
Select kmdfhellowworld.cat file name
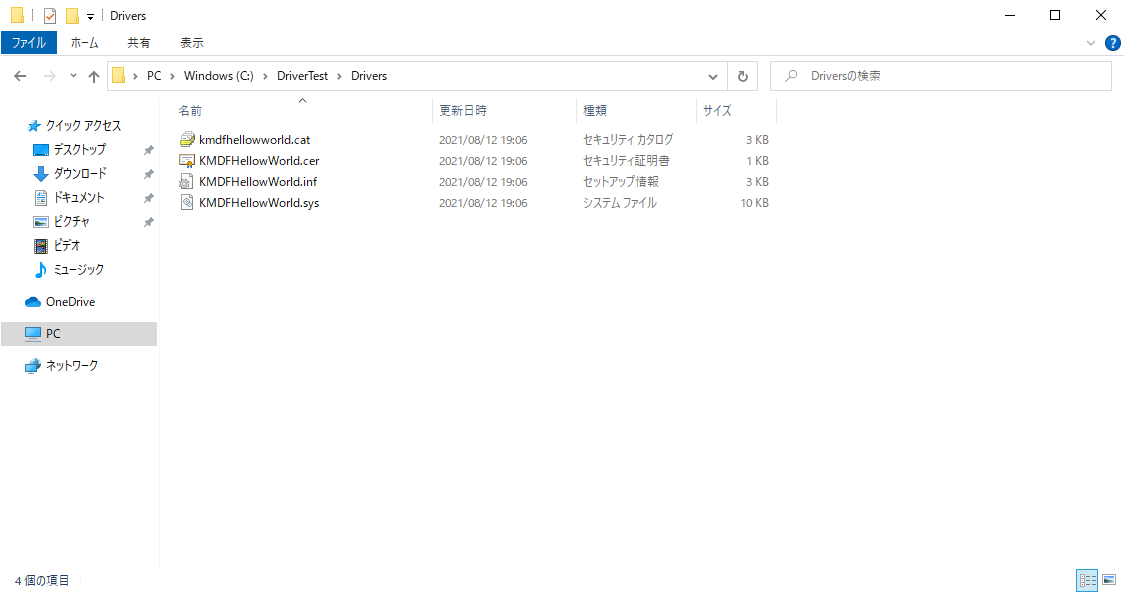[255, 140]
